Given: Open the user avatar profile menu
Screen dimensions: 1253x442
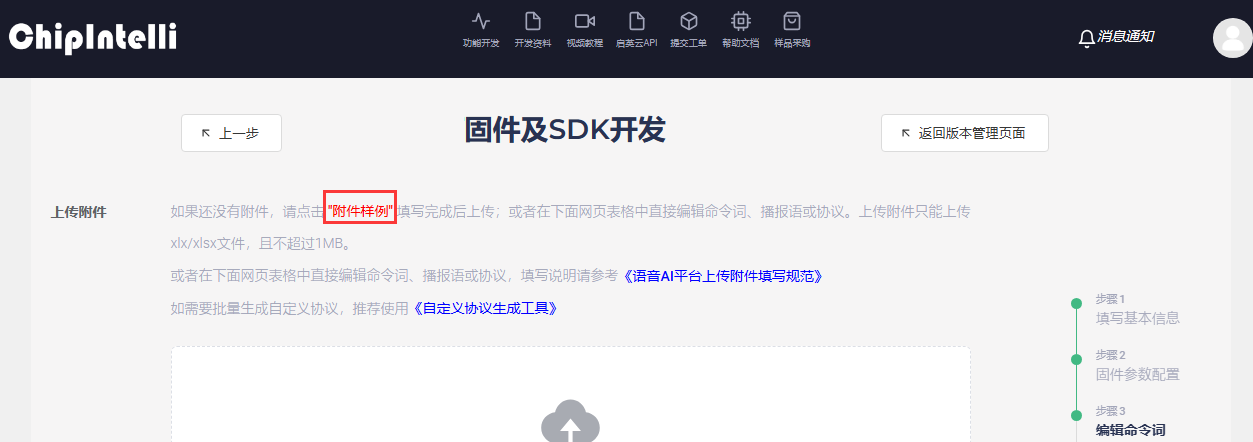Looking at the screenshot, I should tap(1232, 38).
